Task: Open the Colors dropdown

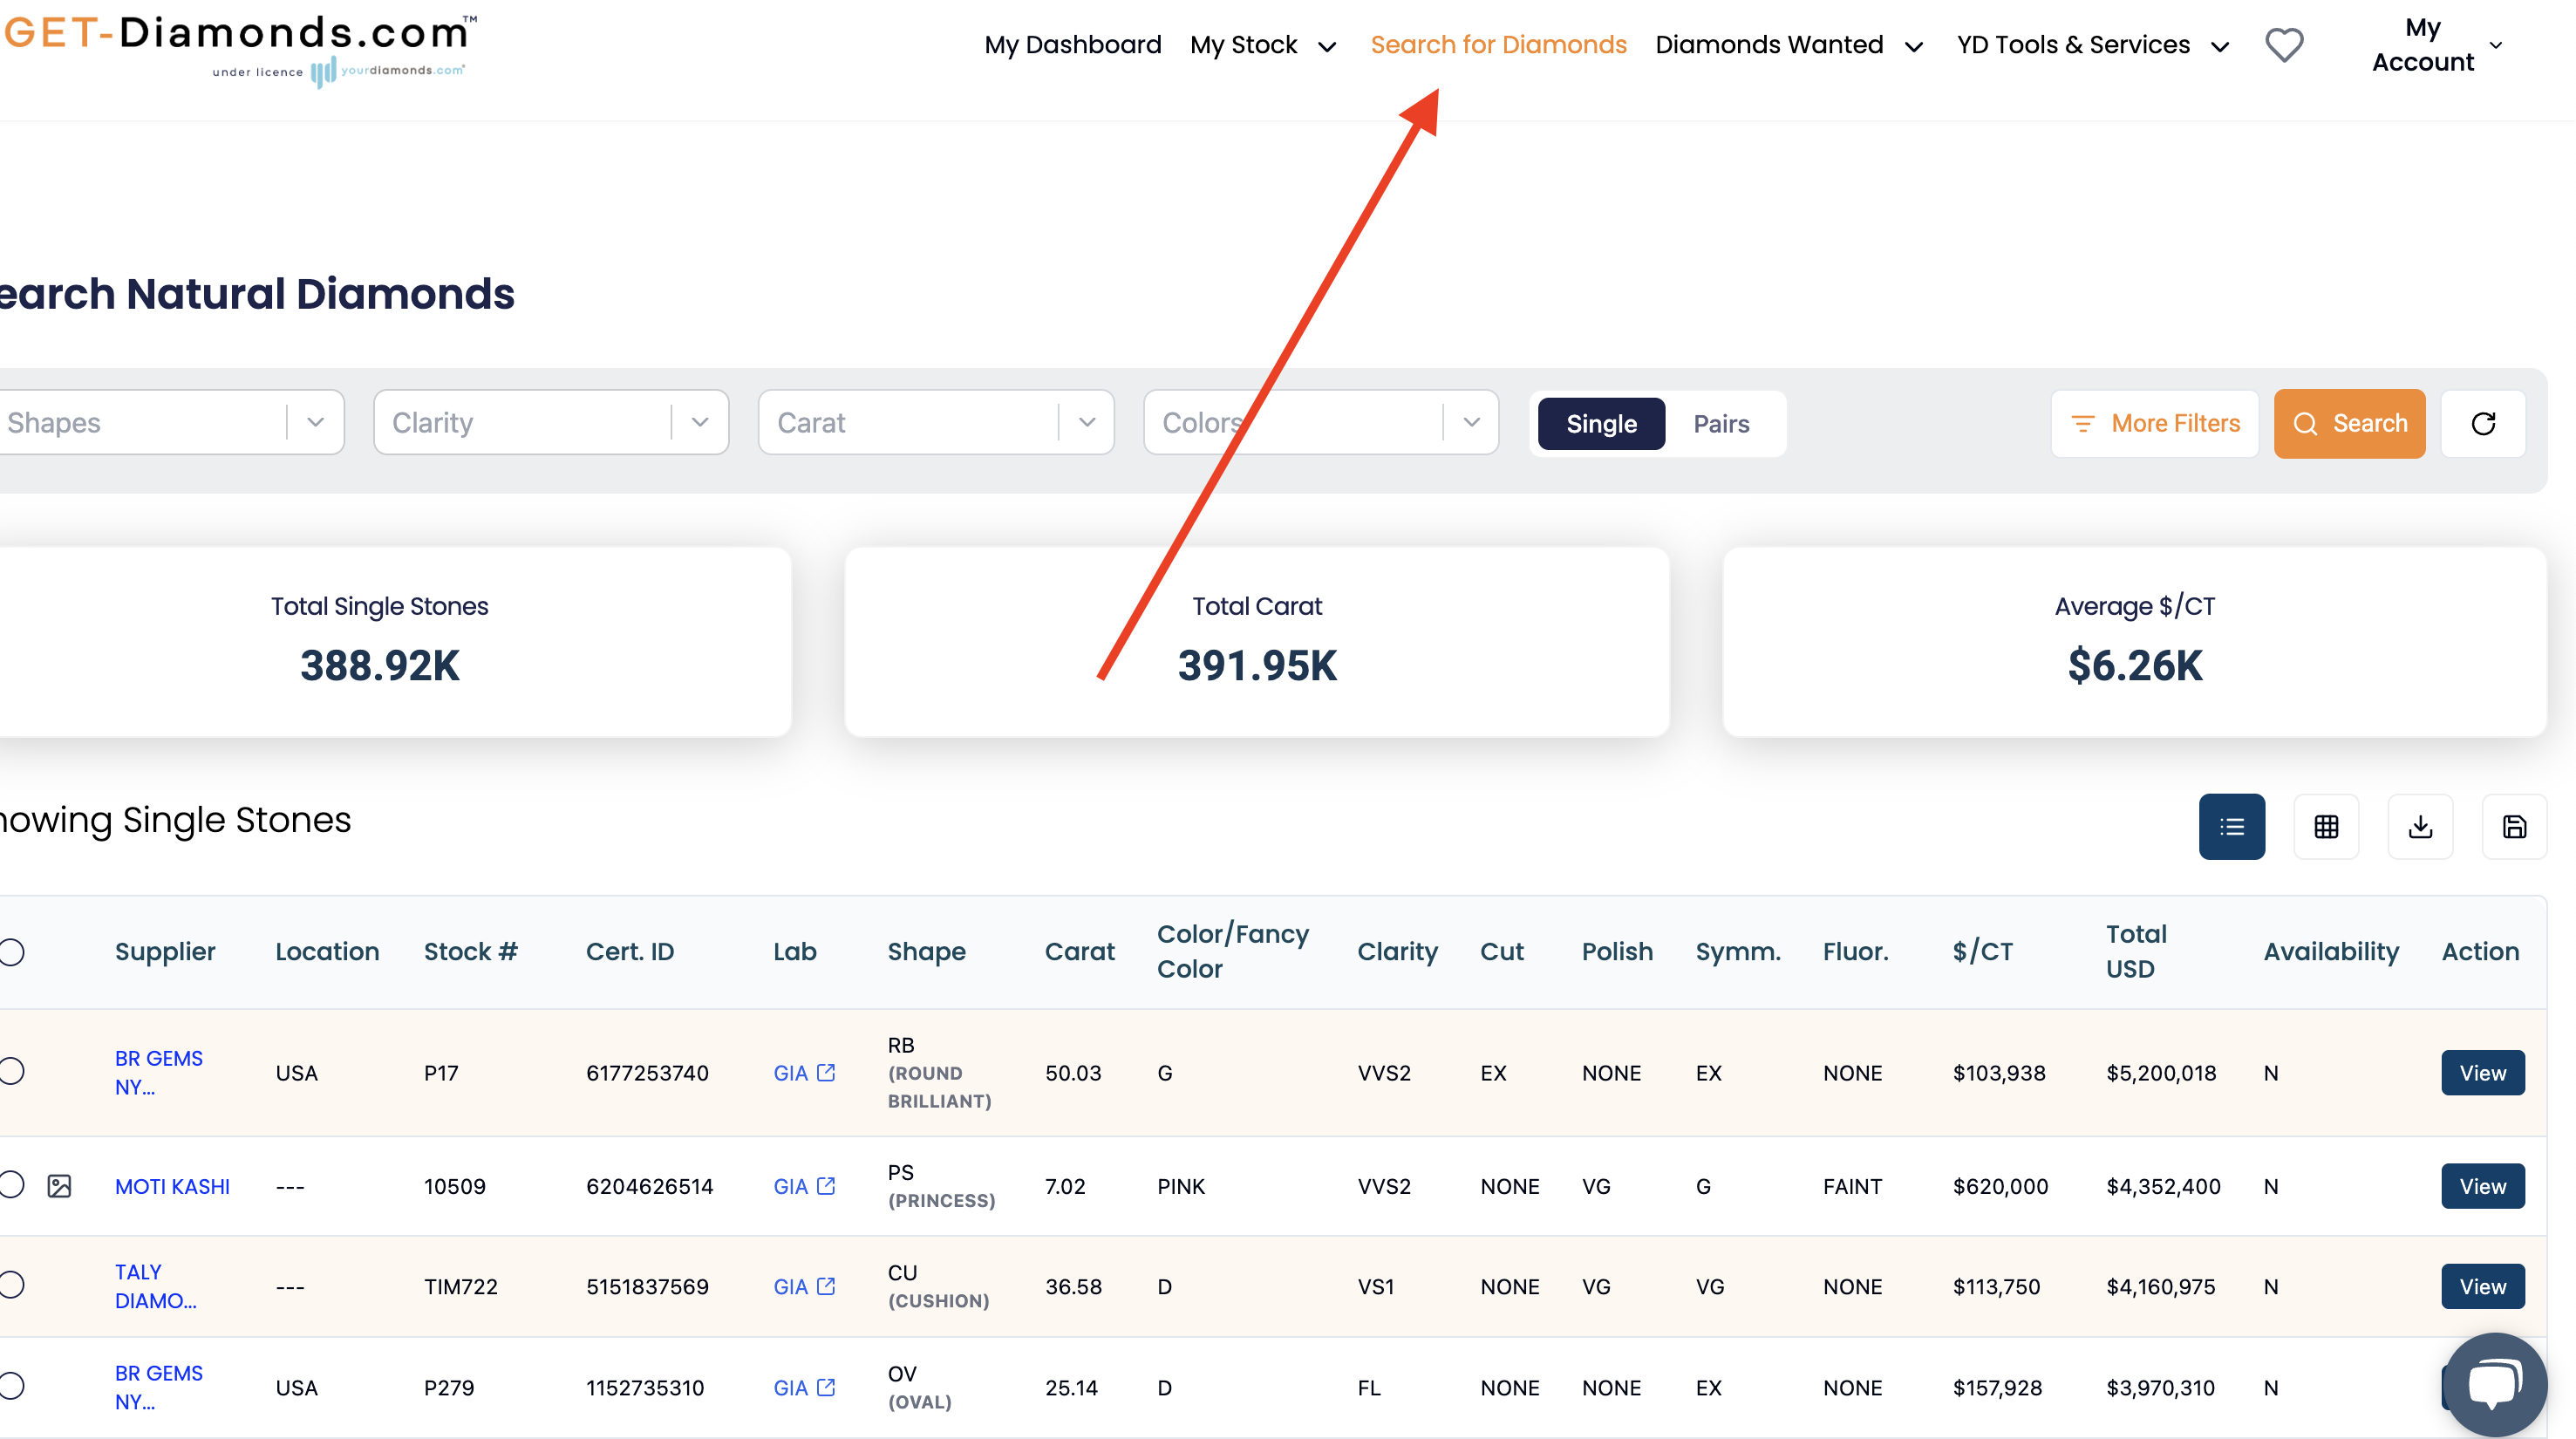Action: pyautogui.click(x=1321, y=422)
